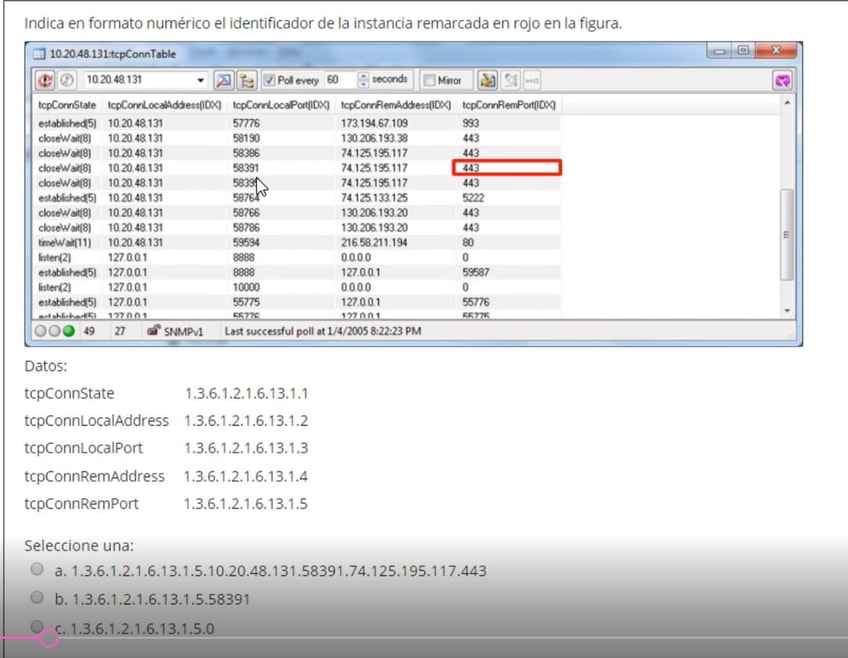
Task: Sort by tcpConnRemAddress(IDX) column header
Action: (x=396, y=105)
